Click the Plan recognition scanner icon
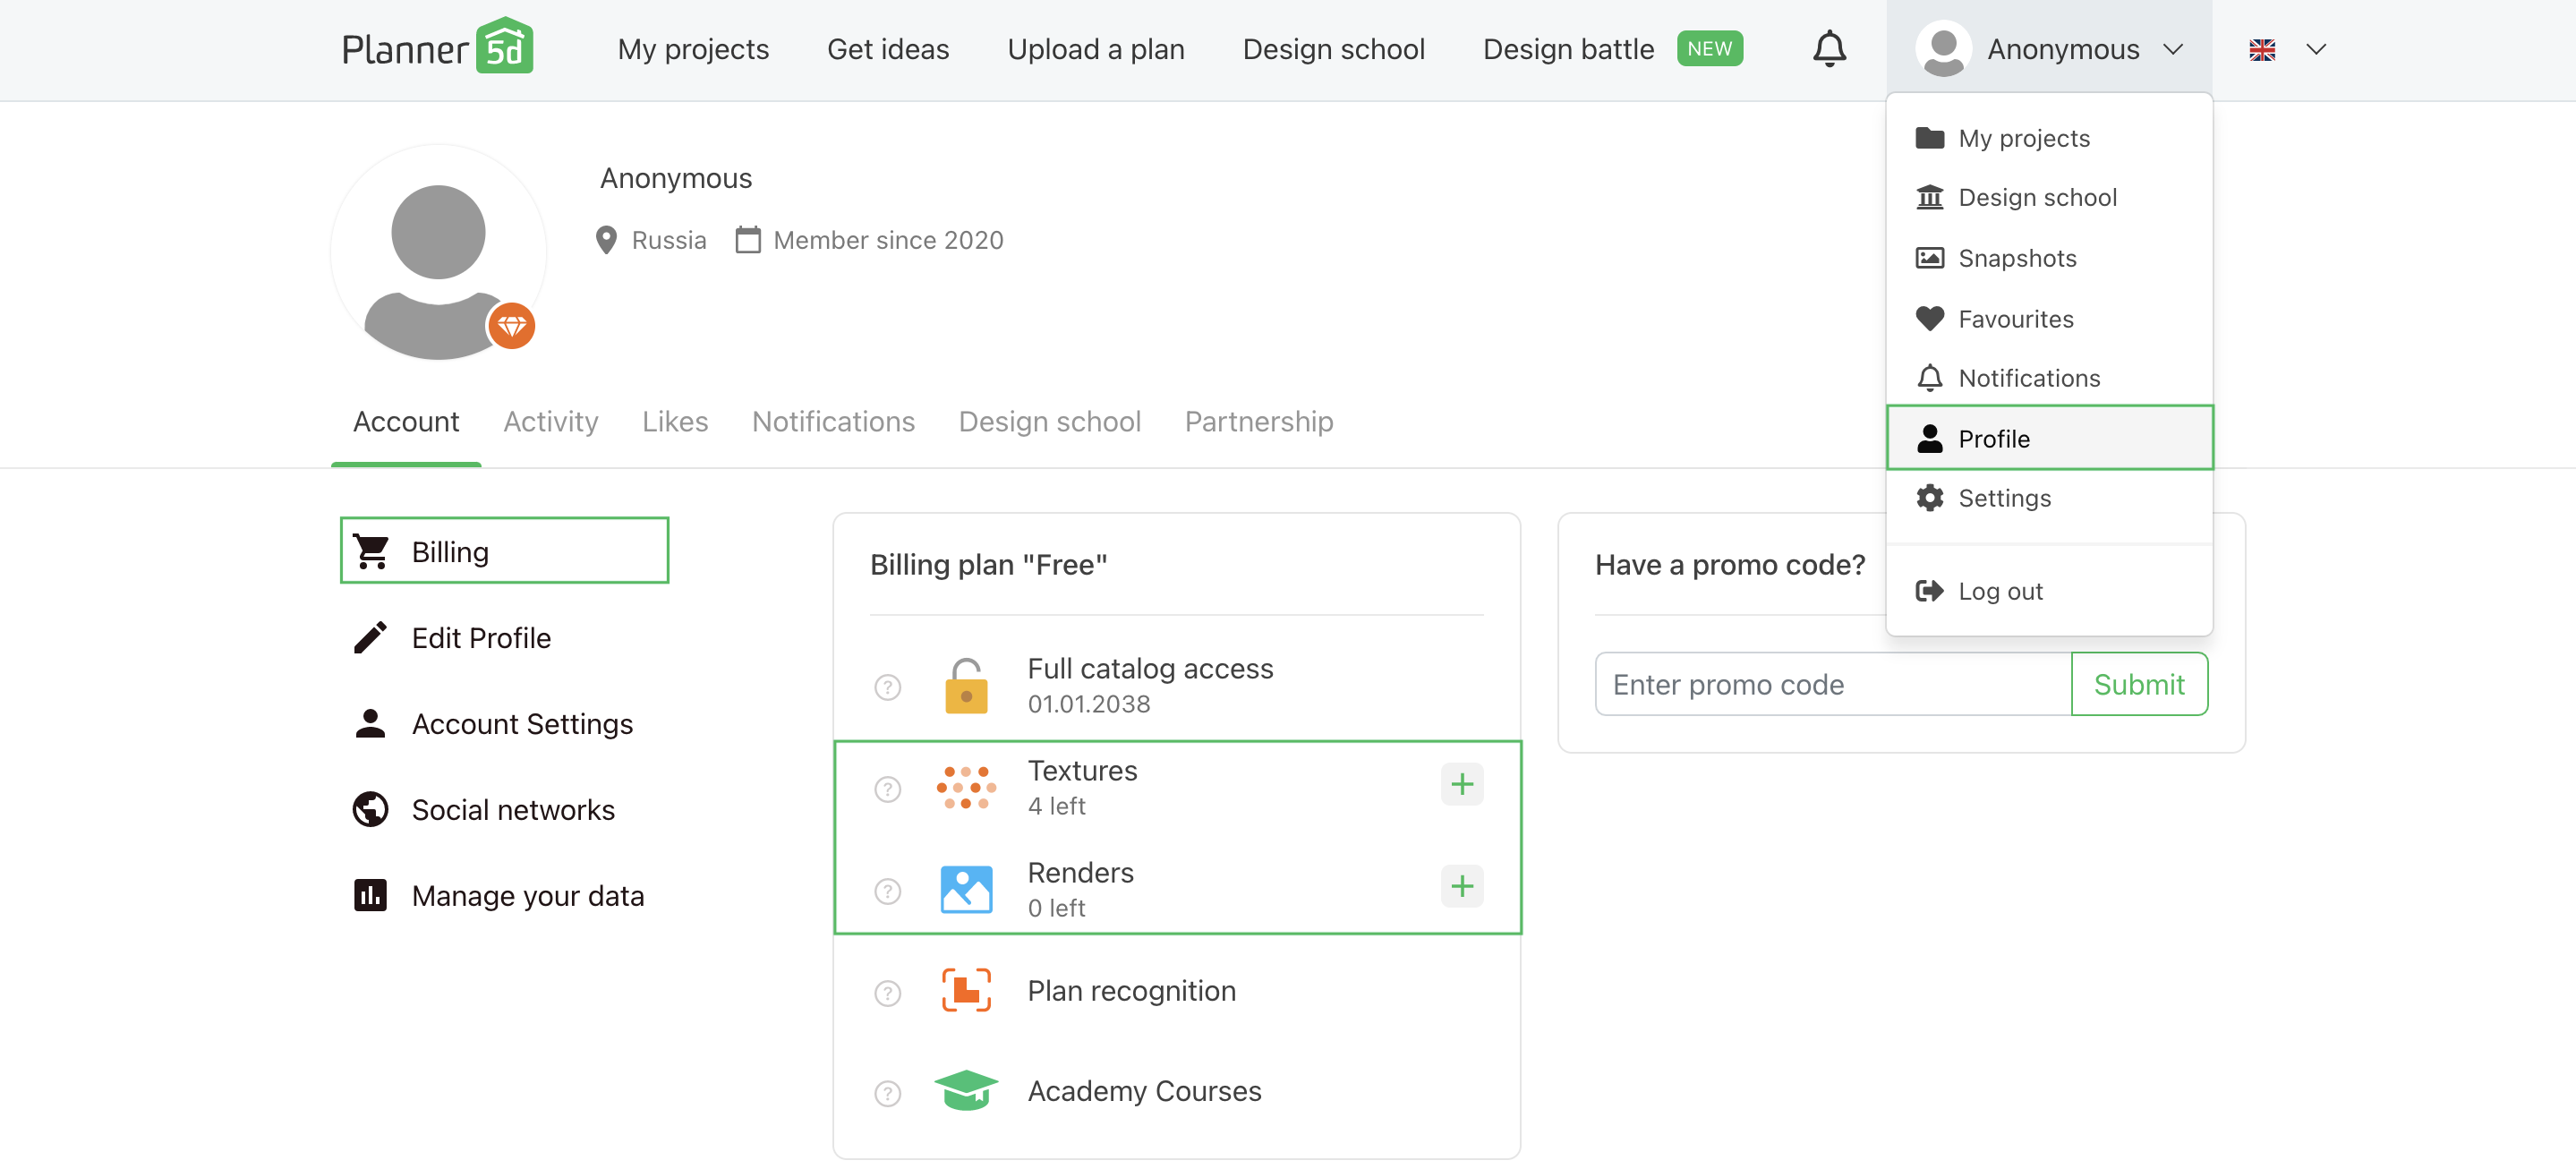 pyautogui.click(x=965, y=990)
